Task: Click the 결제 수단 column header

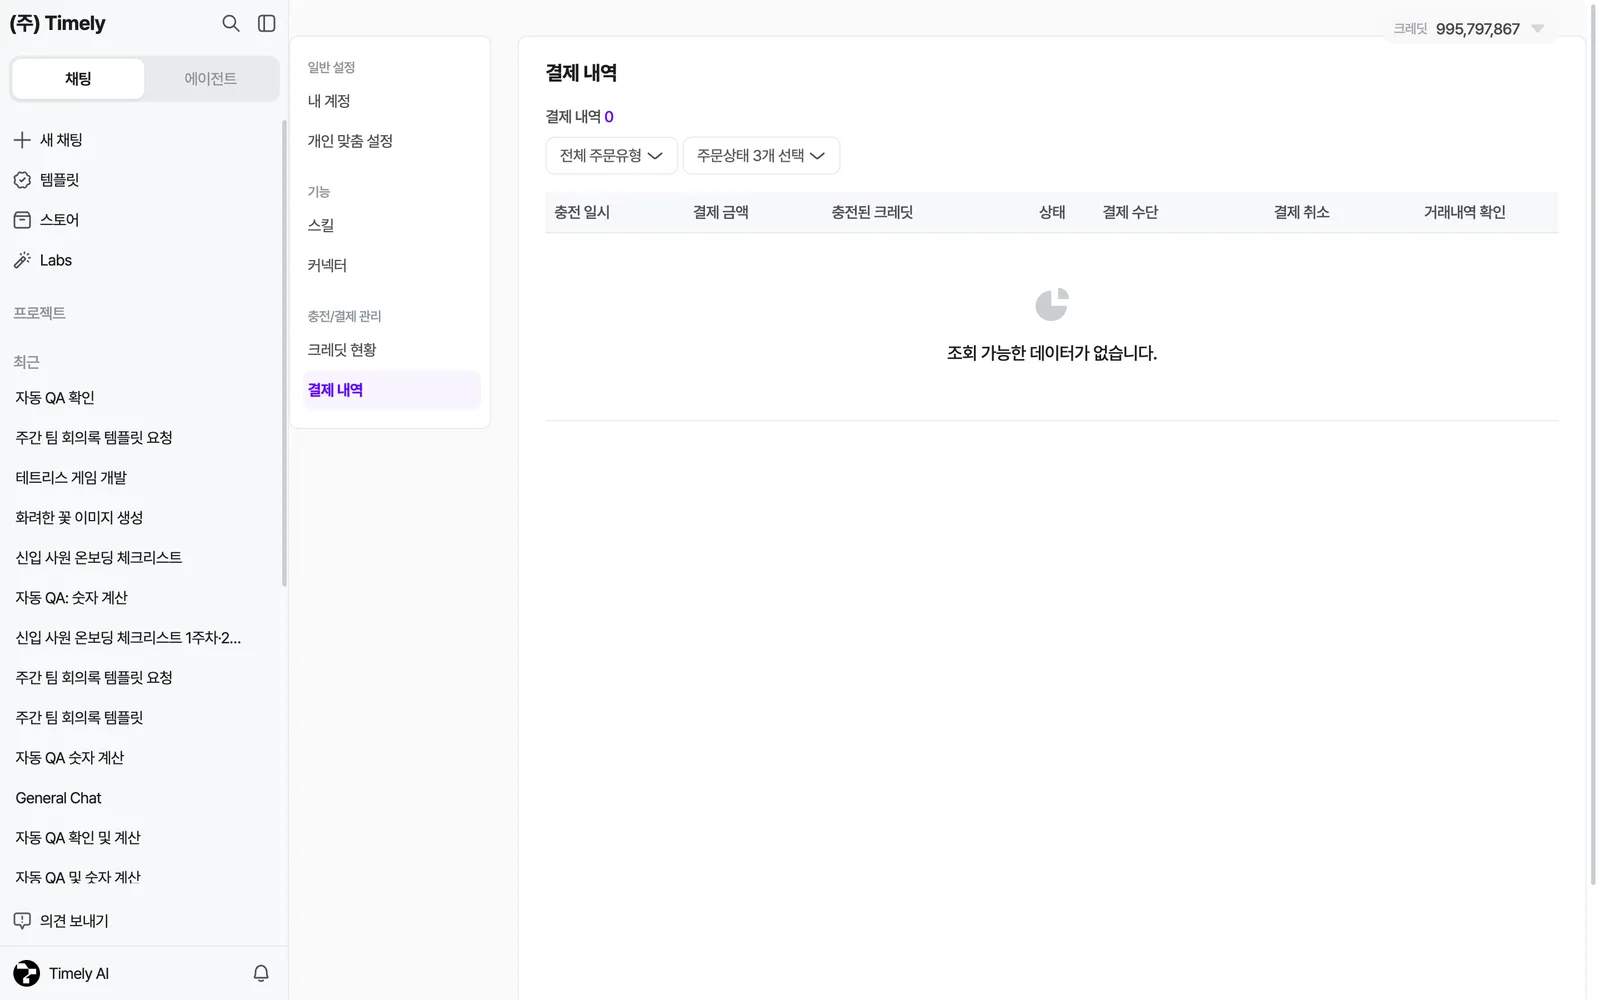Action: (1130, 212)
